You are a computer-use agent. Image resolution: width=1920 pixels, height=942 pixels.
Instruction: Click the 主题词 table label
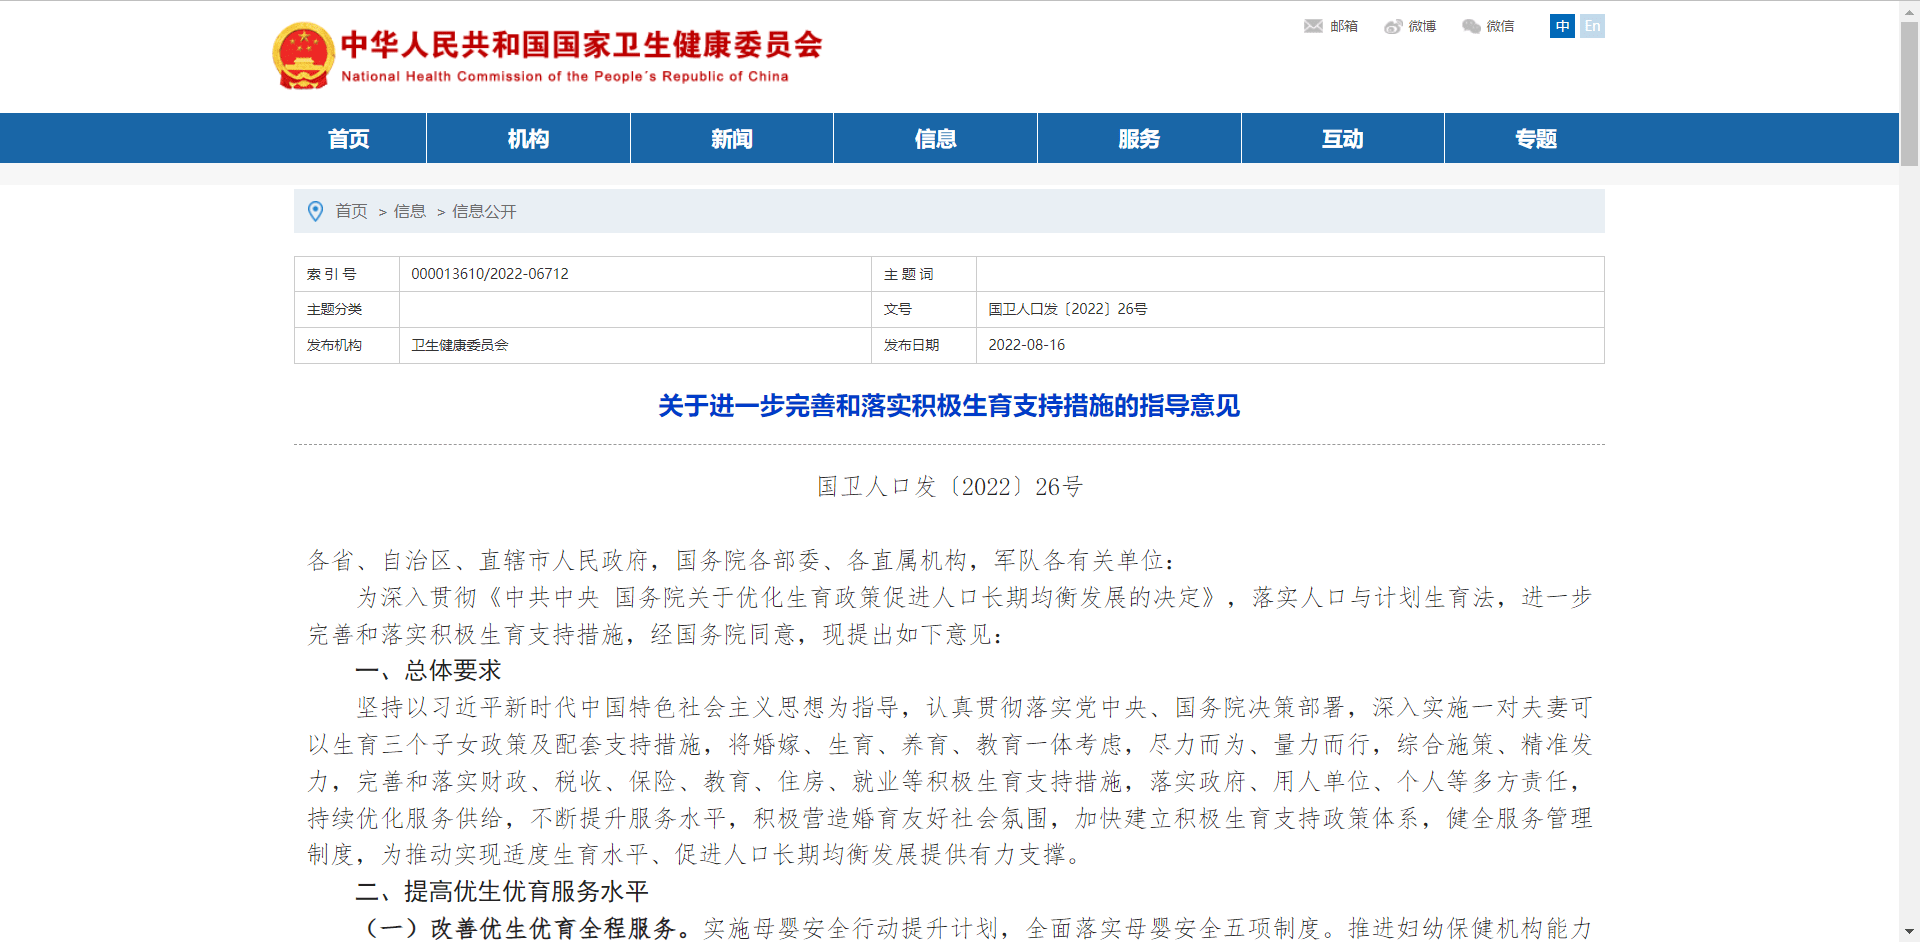[909, 274]
